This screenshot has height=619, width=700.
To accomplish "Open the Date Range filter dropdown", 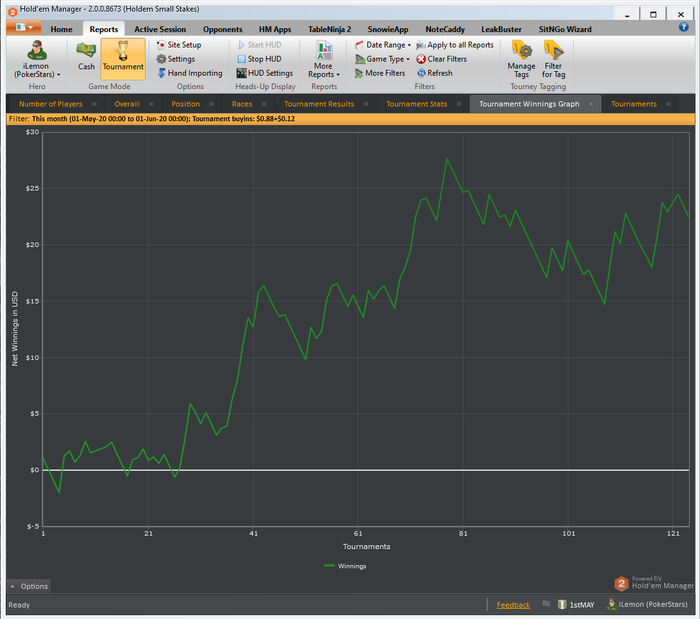I will pyautogui.click(x=383, y=45).
